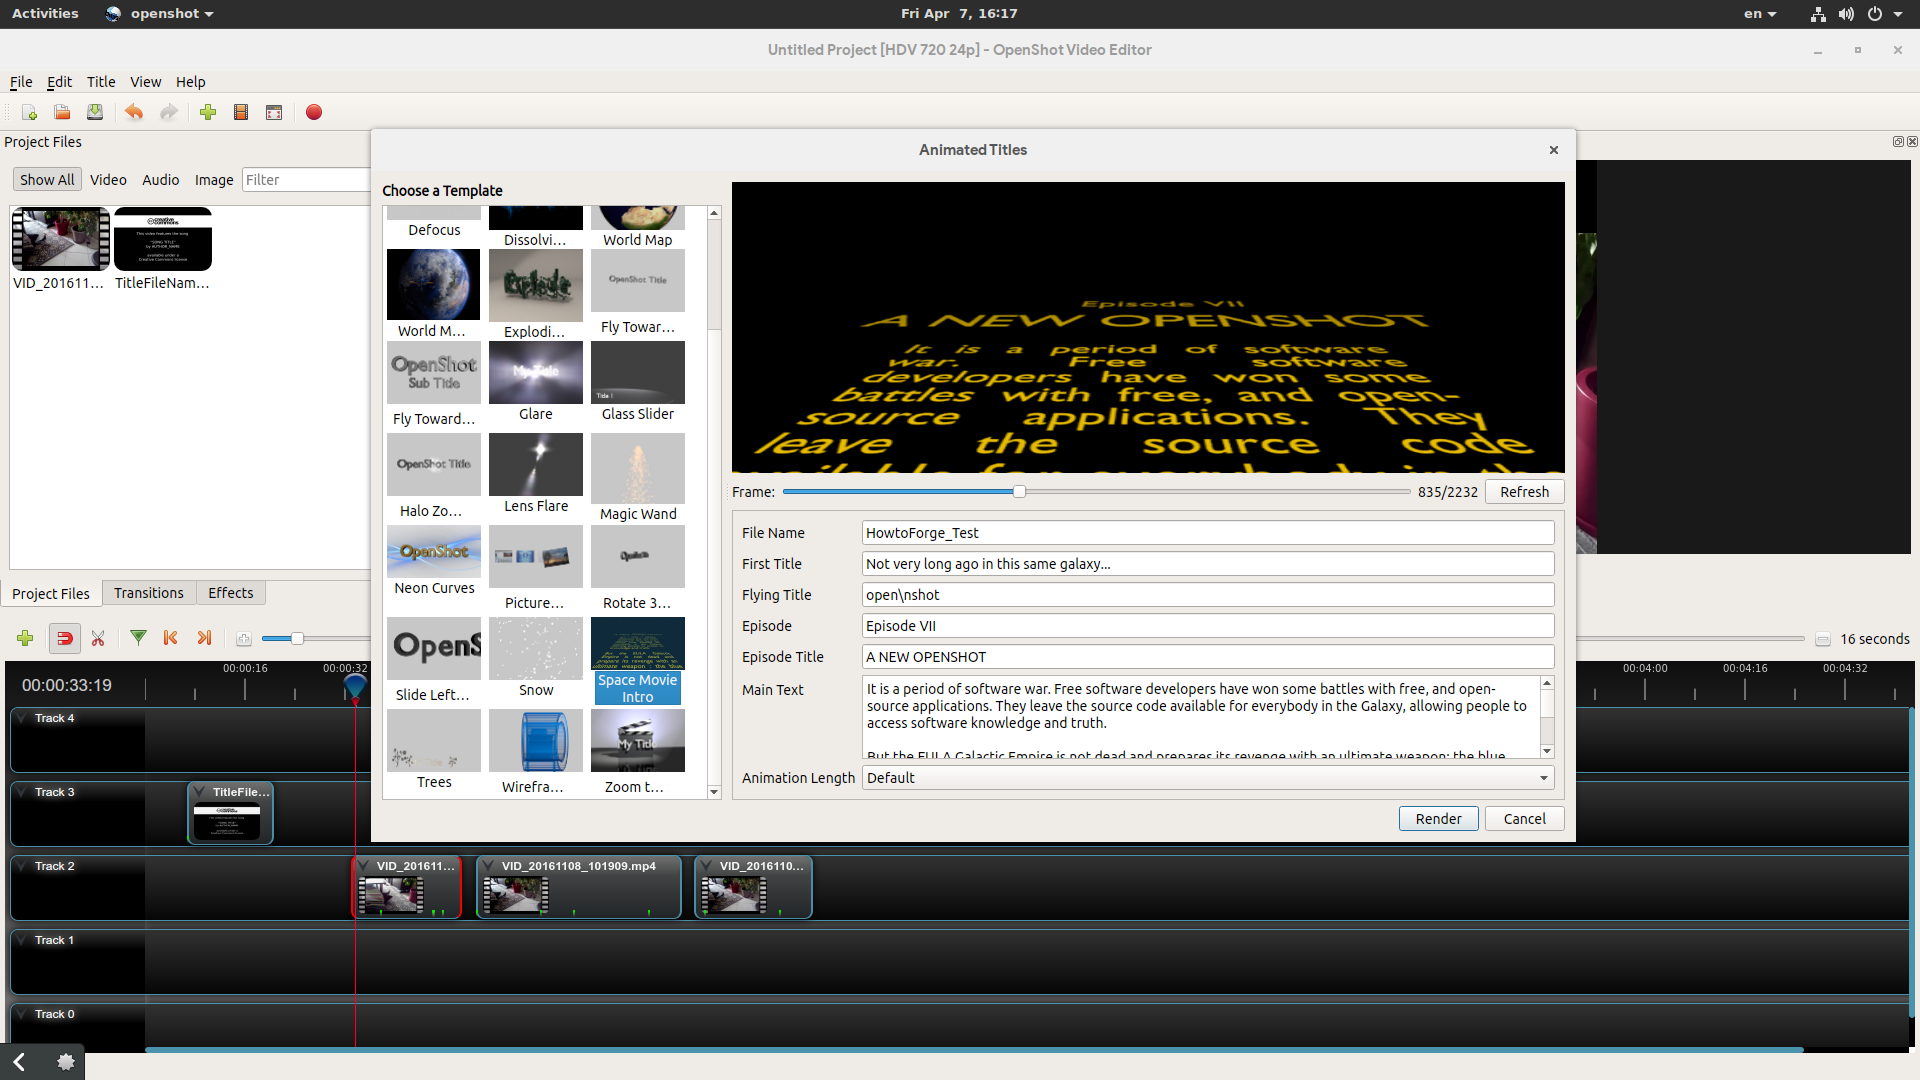Select the Magic Wand template
1920x1080 pixels.
(638, 468)
